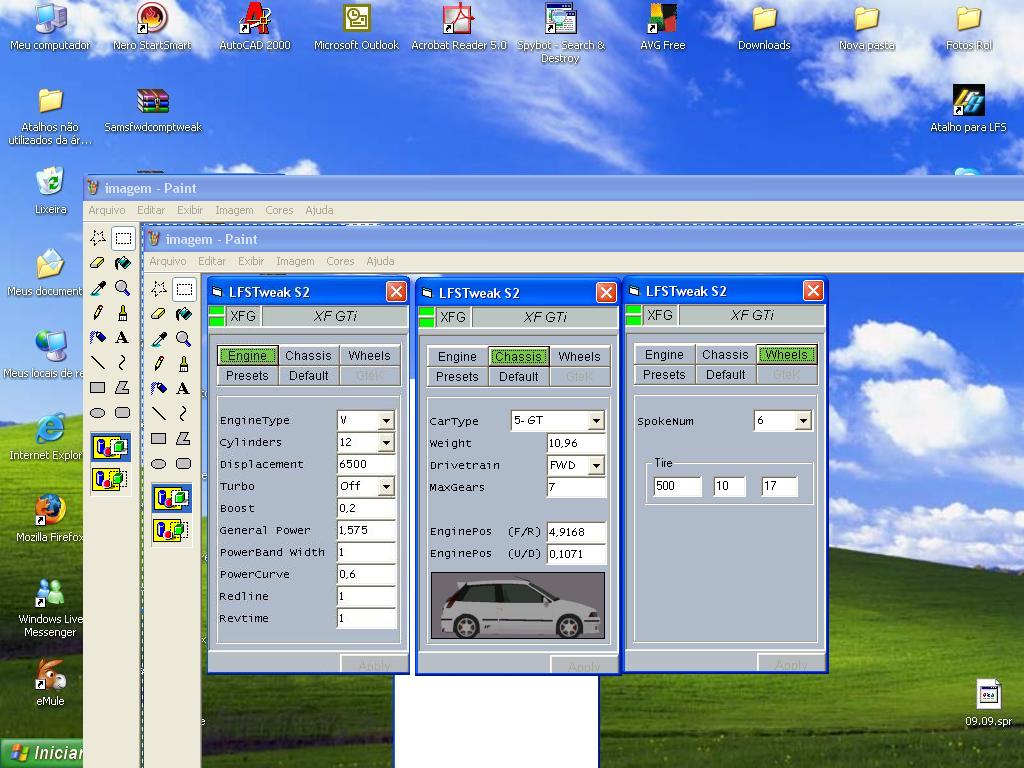Choose the Magnifier tool in outer Paint toolbox
The width and height of the screenshot is (1024, 768).
[x=123, y=287]
